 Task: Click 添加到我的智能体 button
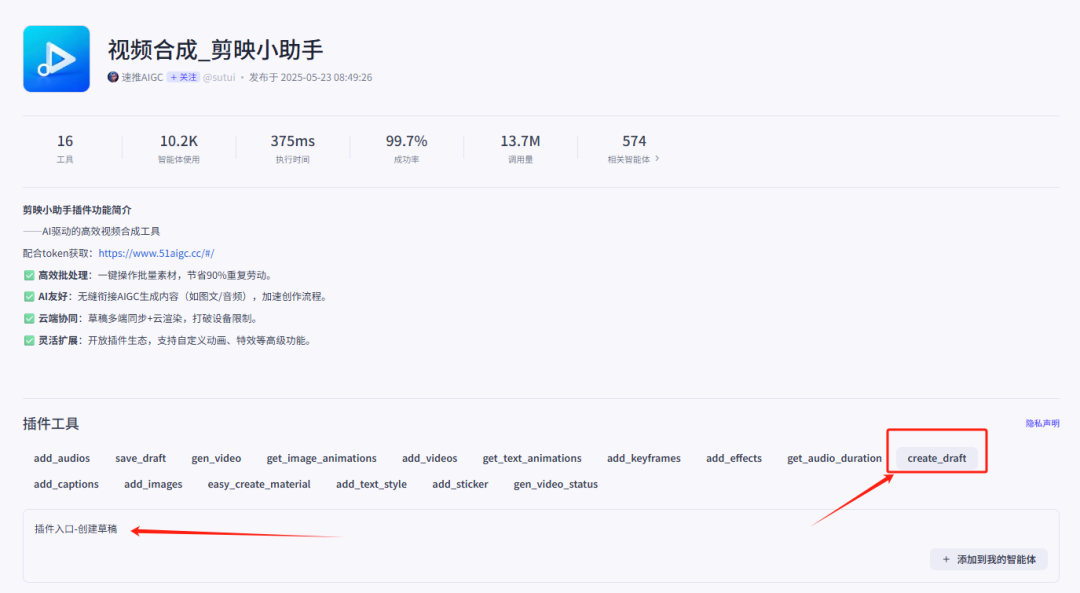(988, 559)
